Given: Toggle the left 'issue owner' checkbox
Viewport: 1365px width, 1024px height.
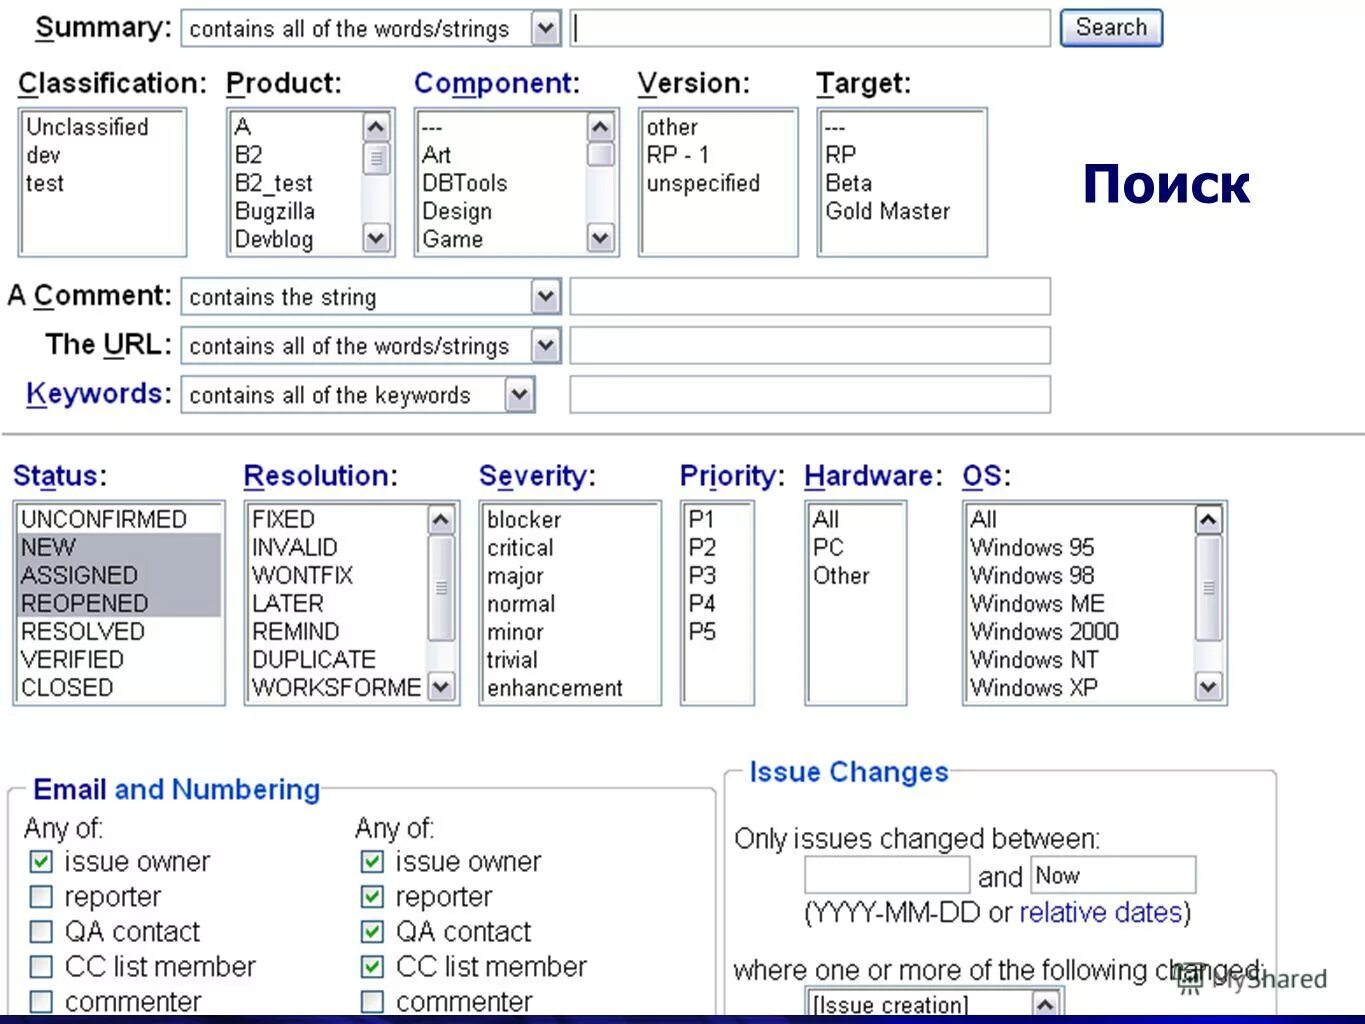Looking at the screenshot, I should (41, 861).
